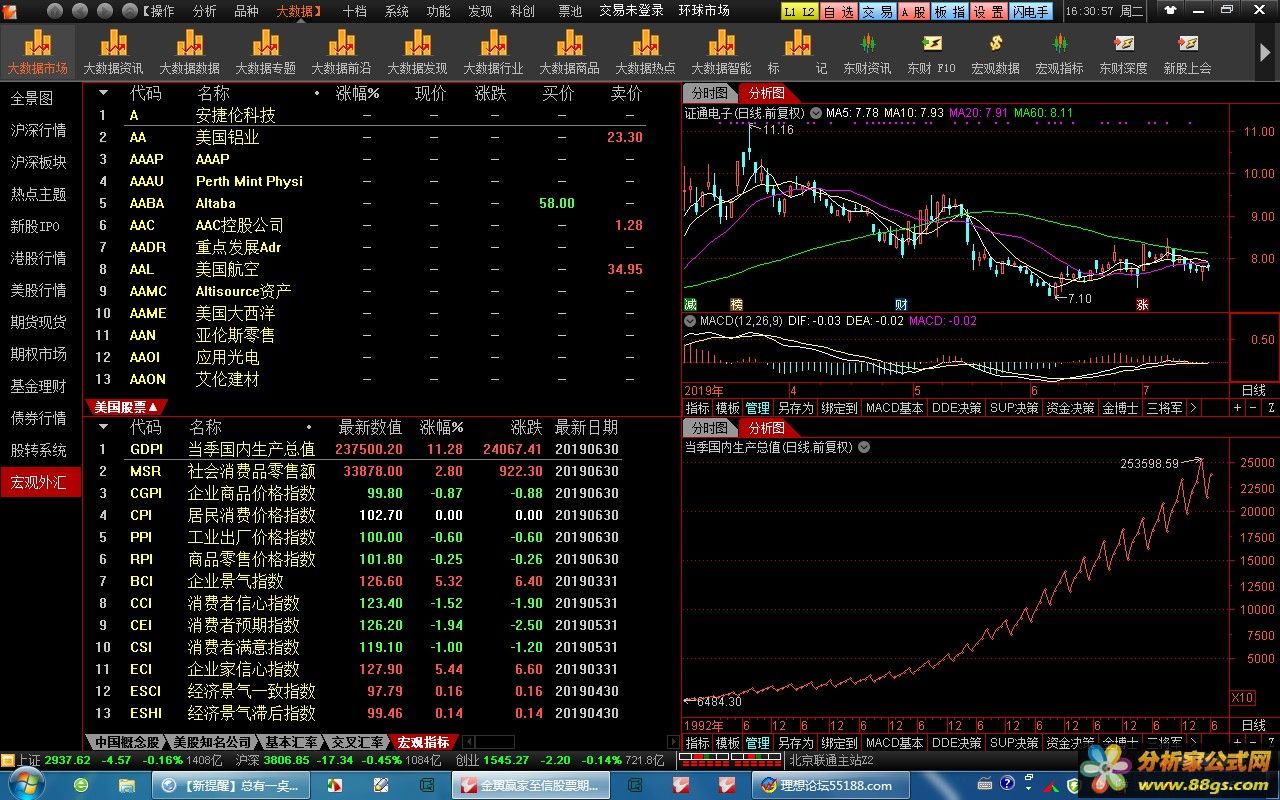Open the 大数据热点 toolbar icon
The width and height of the screenshot is (1280, 800).
point(645,52)
